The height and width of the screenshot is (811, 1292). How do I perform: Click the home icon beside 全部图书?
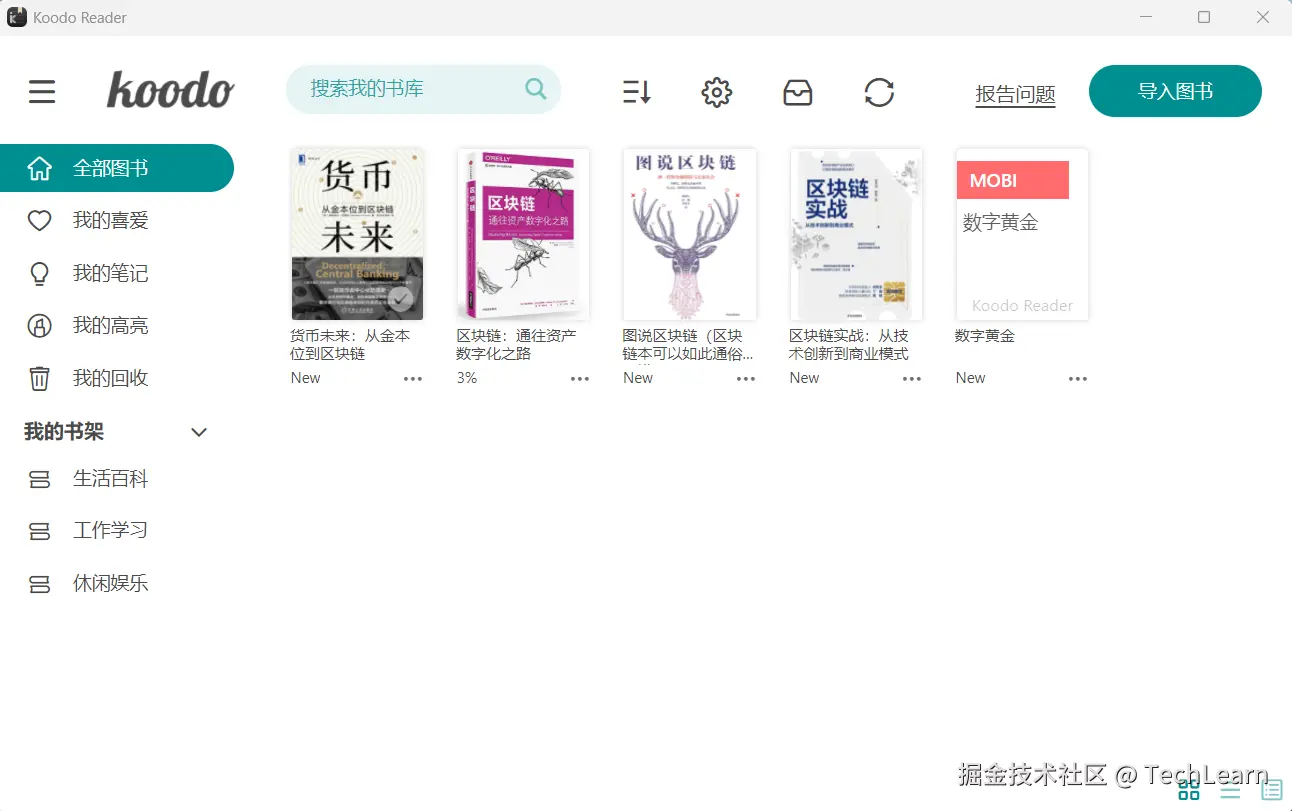pyautogui.click(x=39, y=168)
